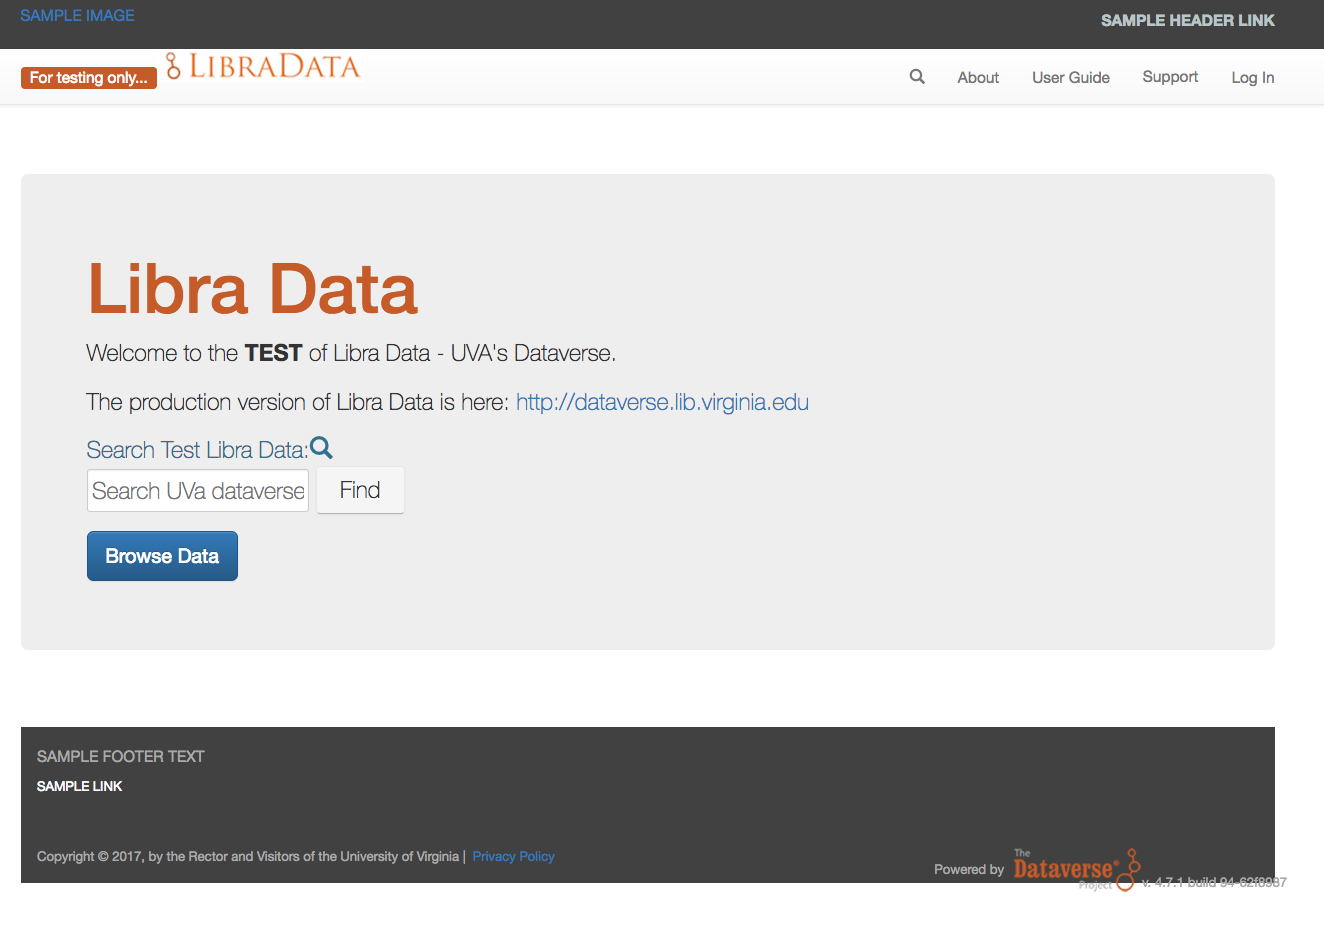Open the About menu item
Viewport: 1324px width, 952px height.
click(x=978, y=78)
